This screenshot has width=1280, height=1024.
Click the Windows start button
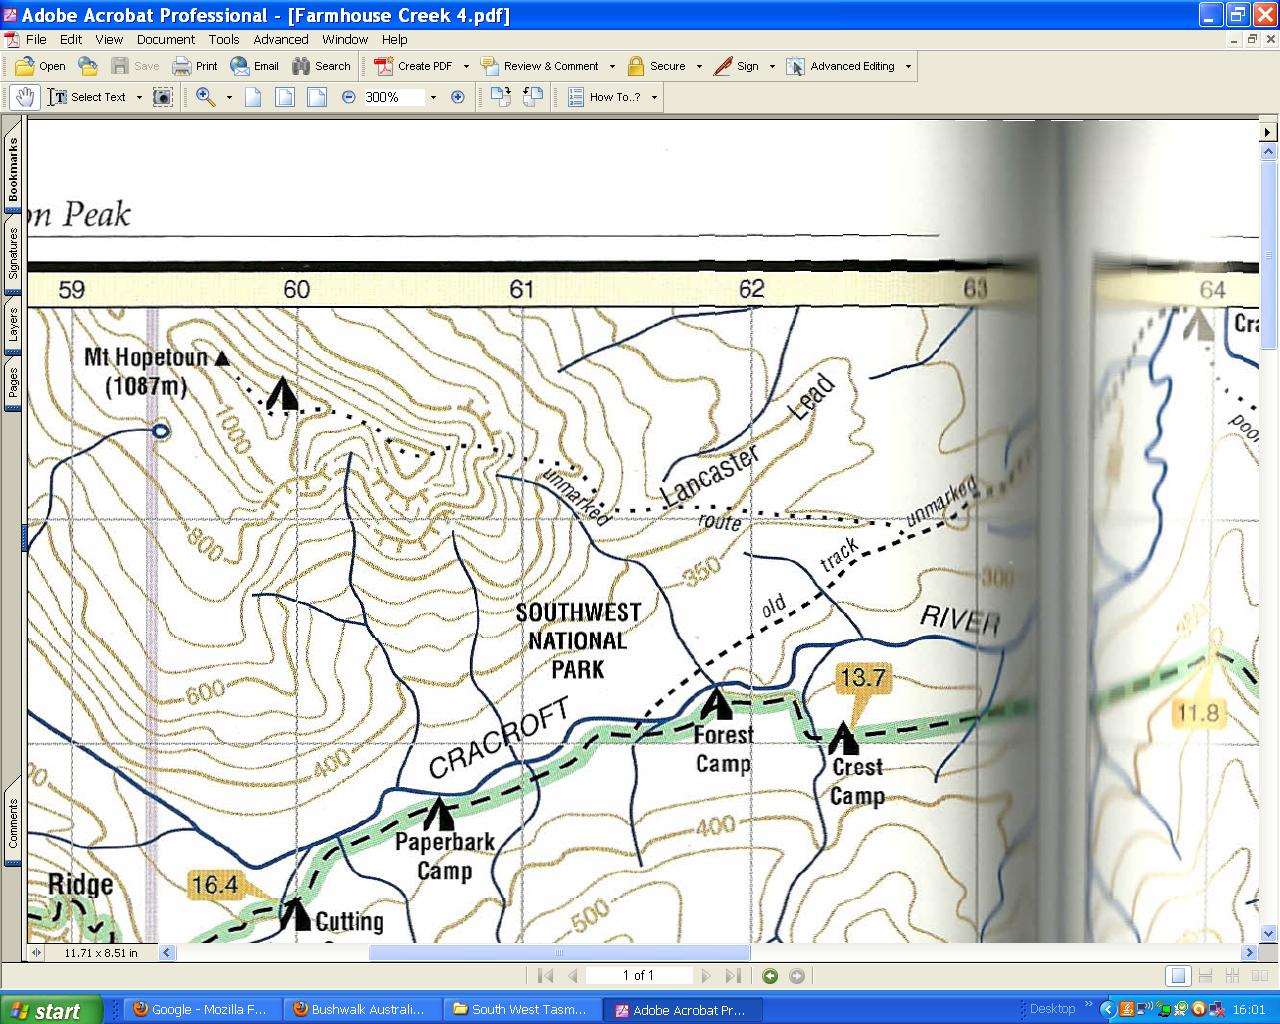coord(52,1010)
